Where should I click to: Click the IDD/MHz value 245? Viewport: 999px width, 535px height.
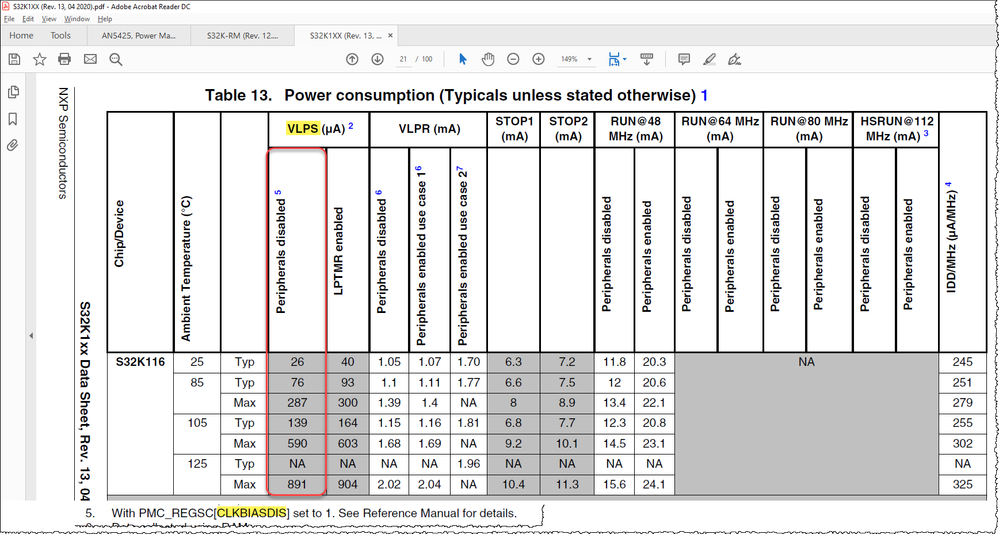[x=963, y=362]
